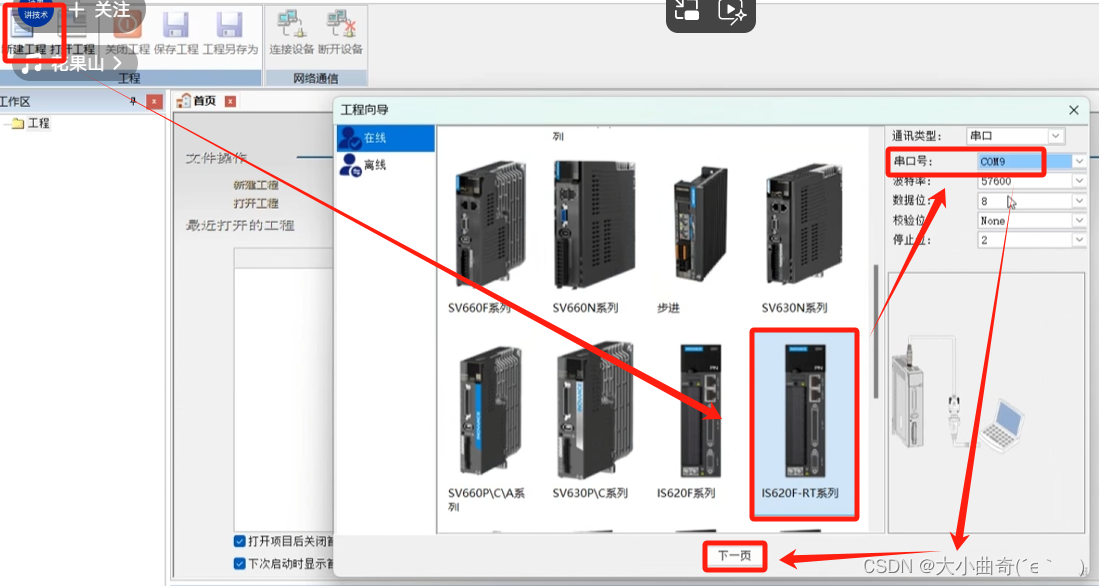Select the 工程 tree folder
The width and height of the screenshot is (1099, 586).
[x=31, y=123]
